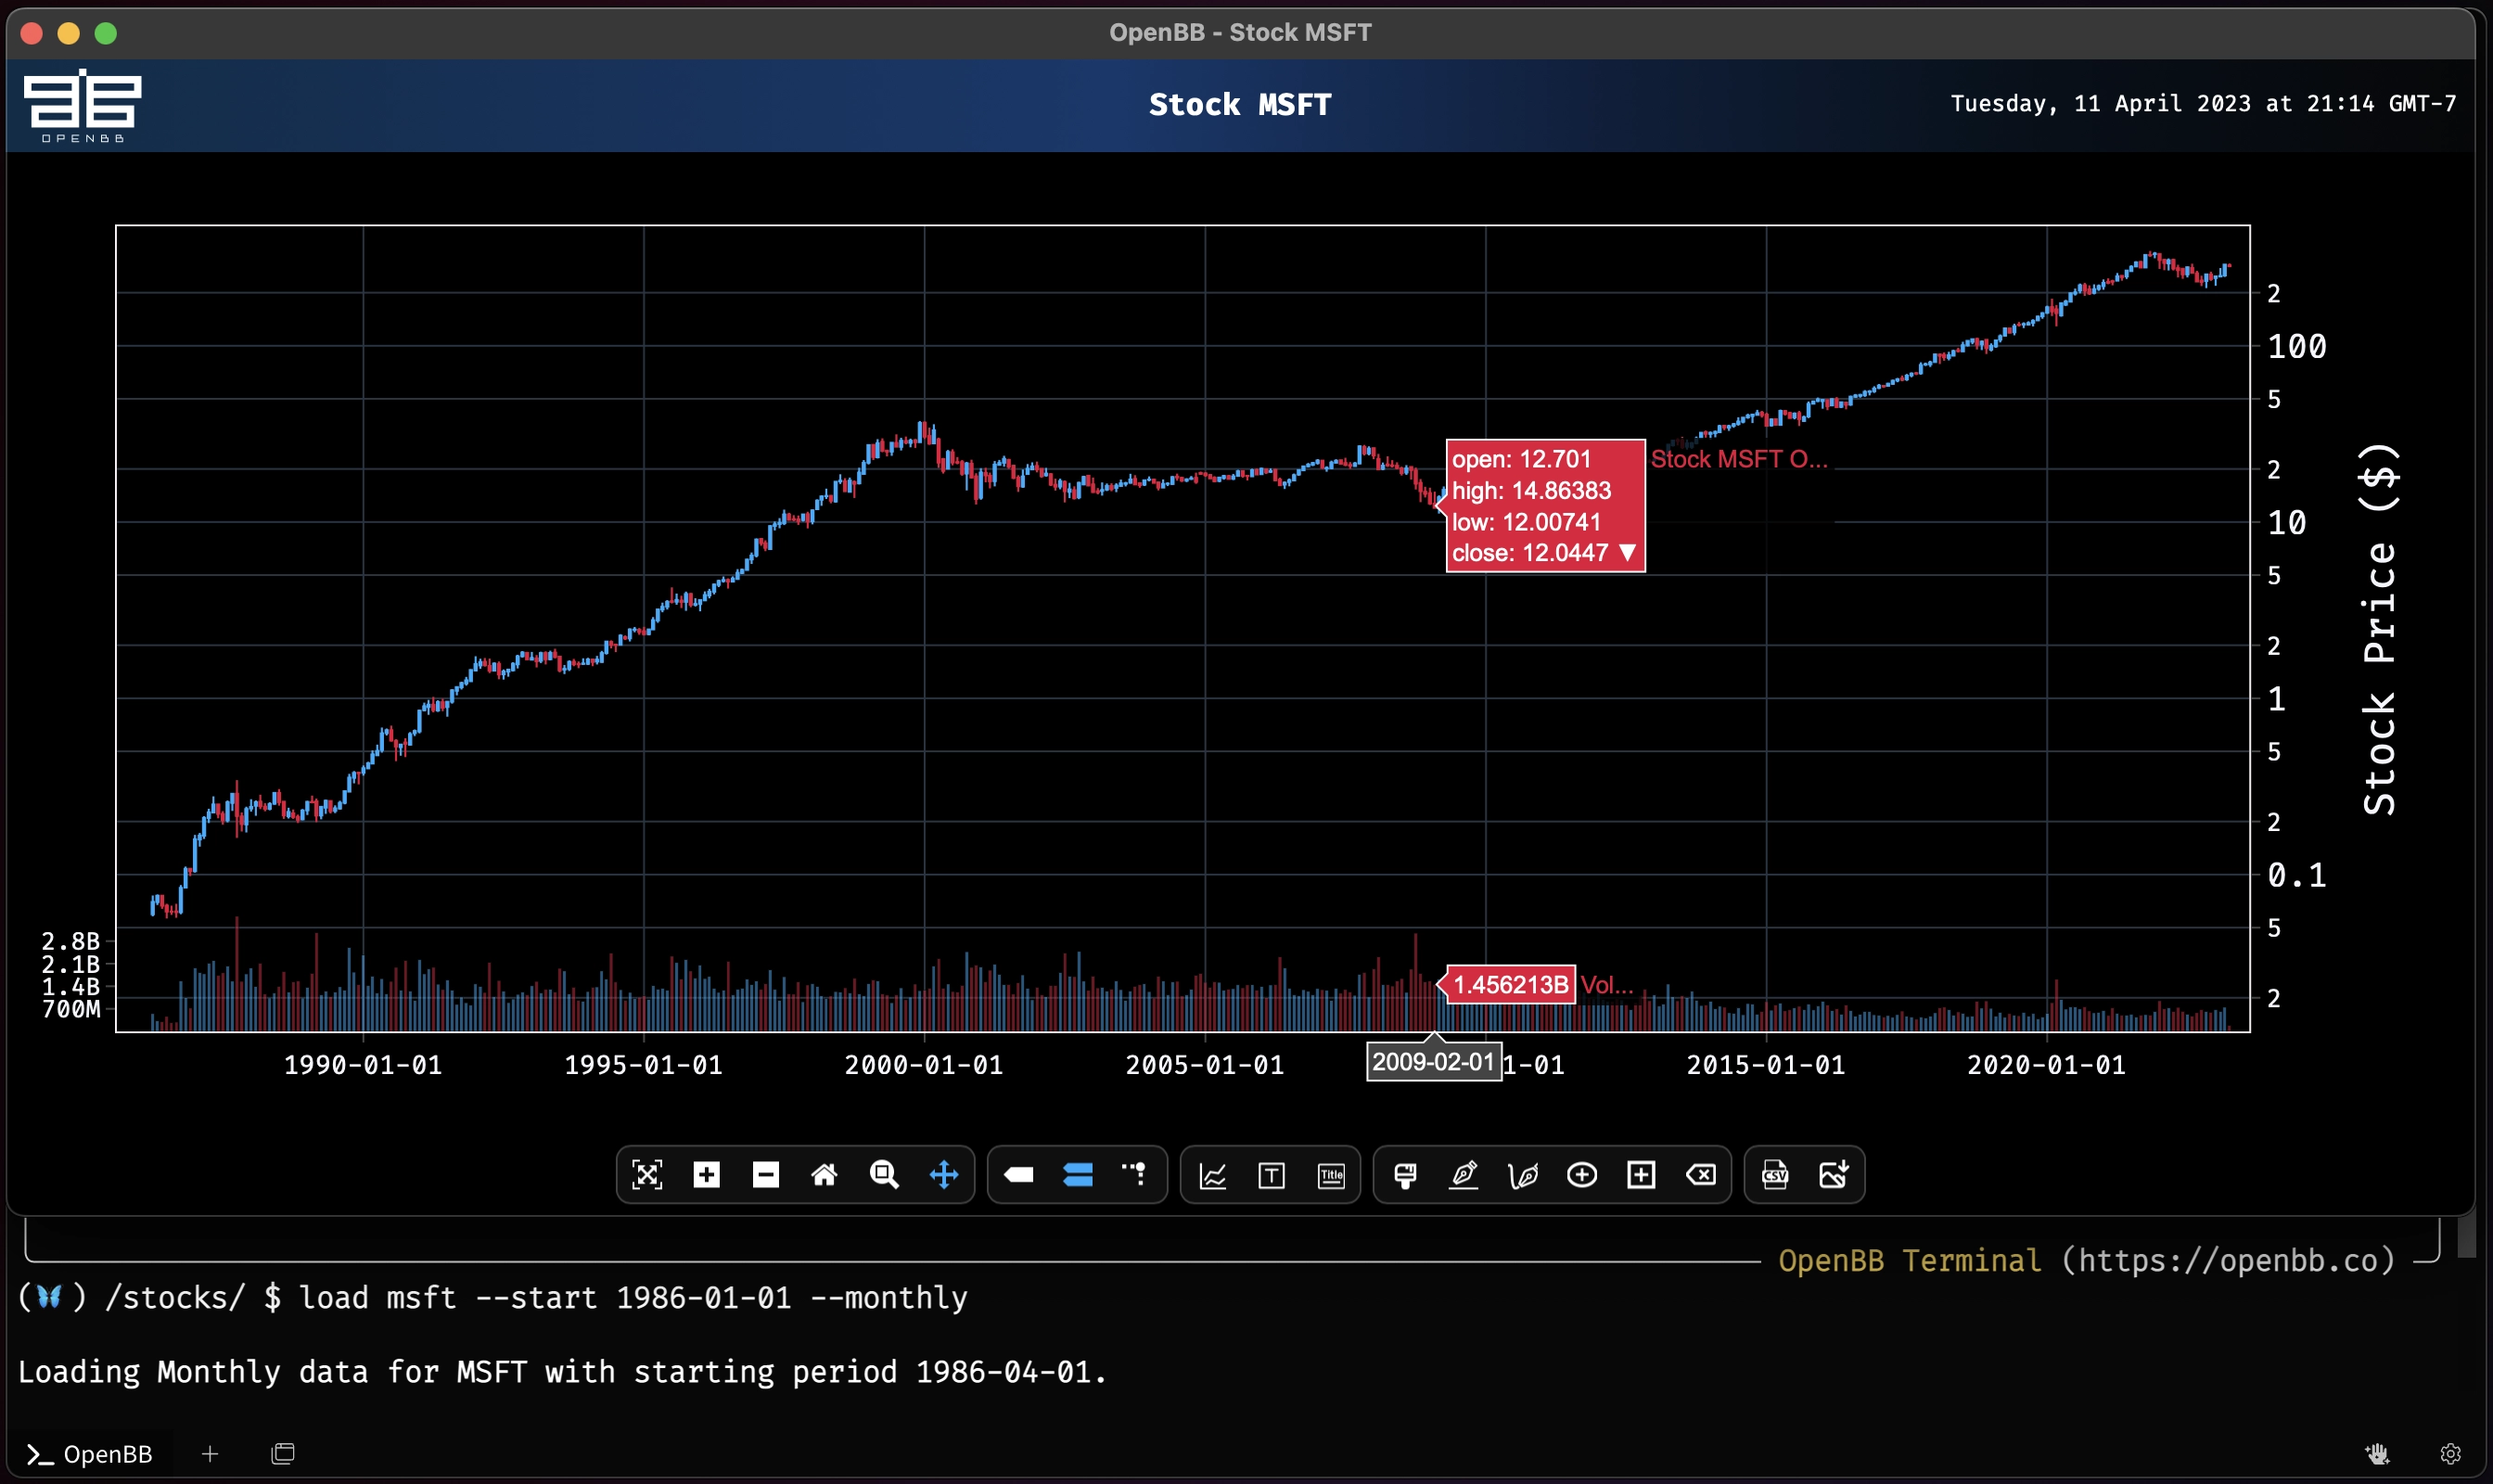
Task: Select the draw rectangle tool
Action: [x=1641, y=1174]
